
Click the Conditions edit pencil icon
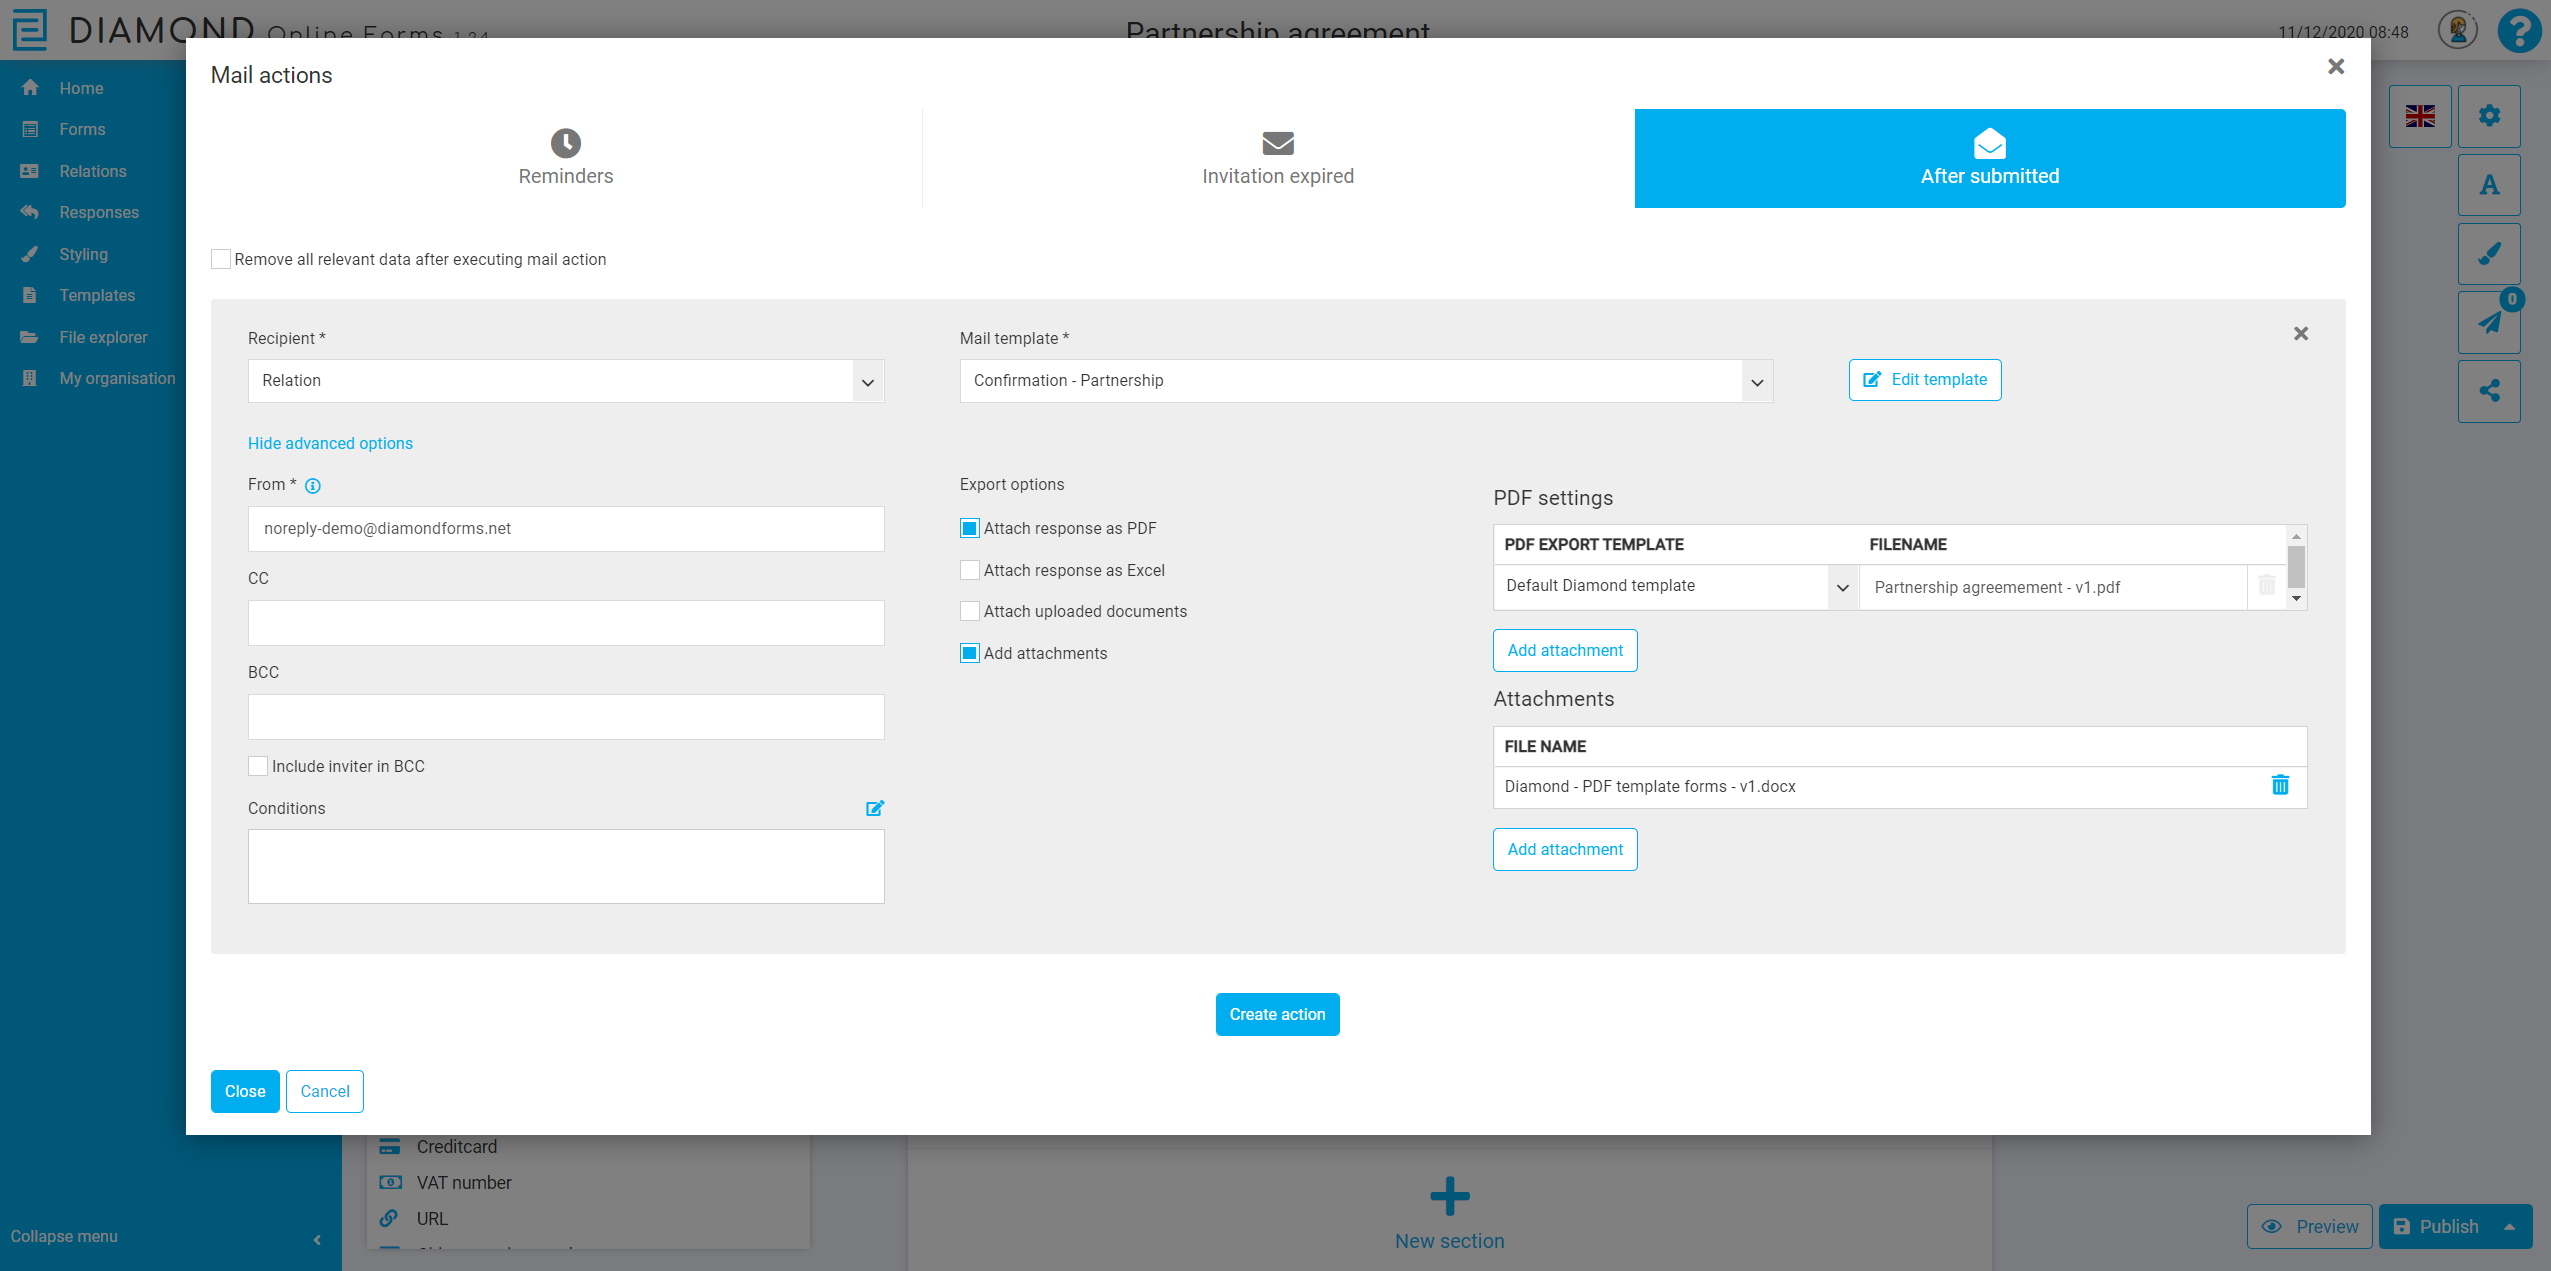tap(874, 808)
